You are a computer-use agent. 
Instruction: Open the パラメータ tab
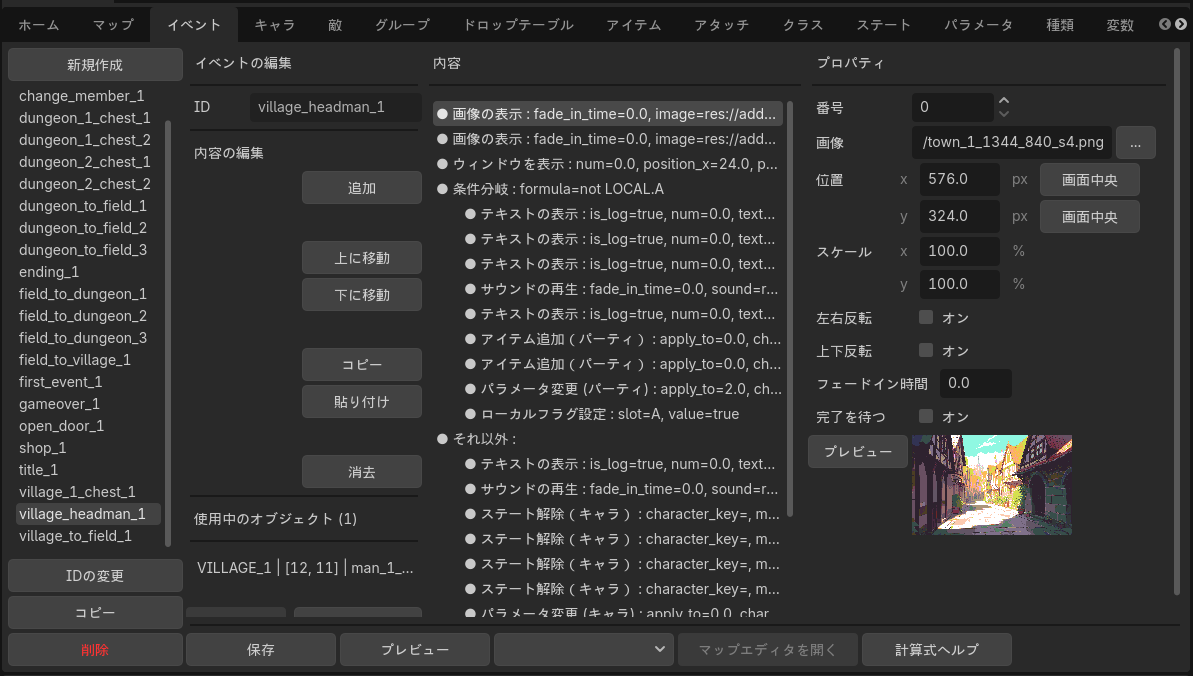pyautogui.click(x=978, y=25)
